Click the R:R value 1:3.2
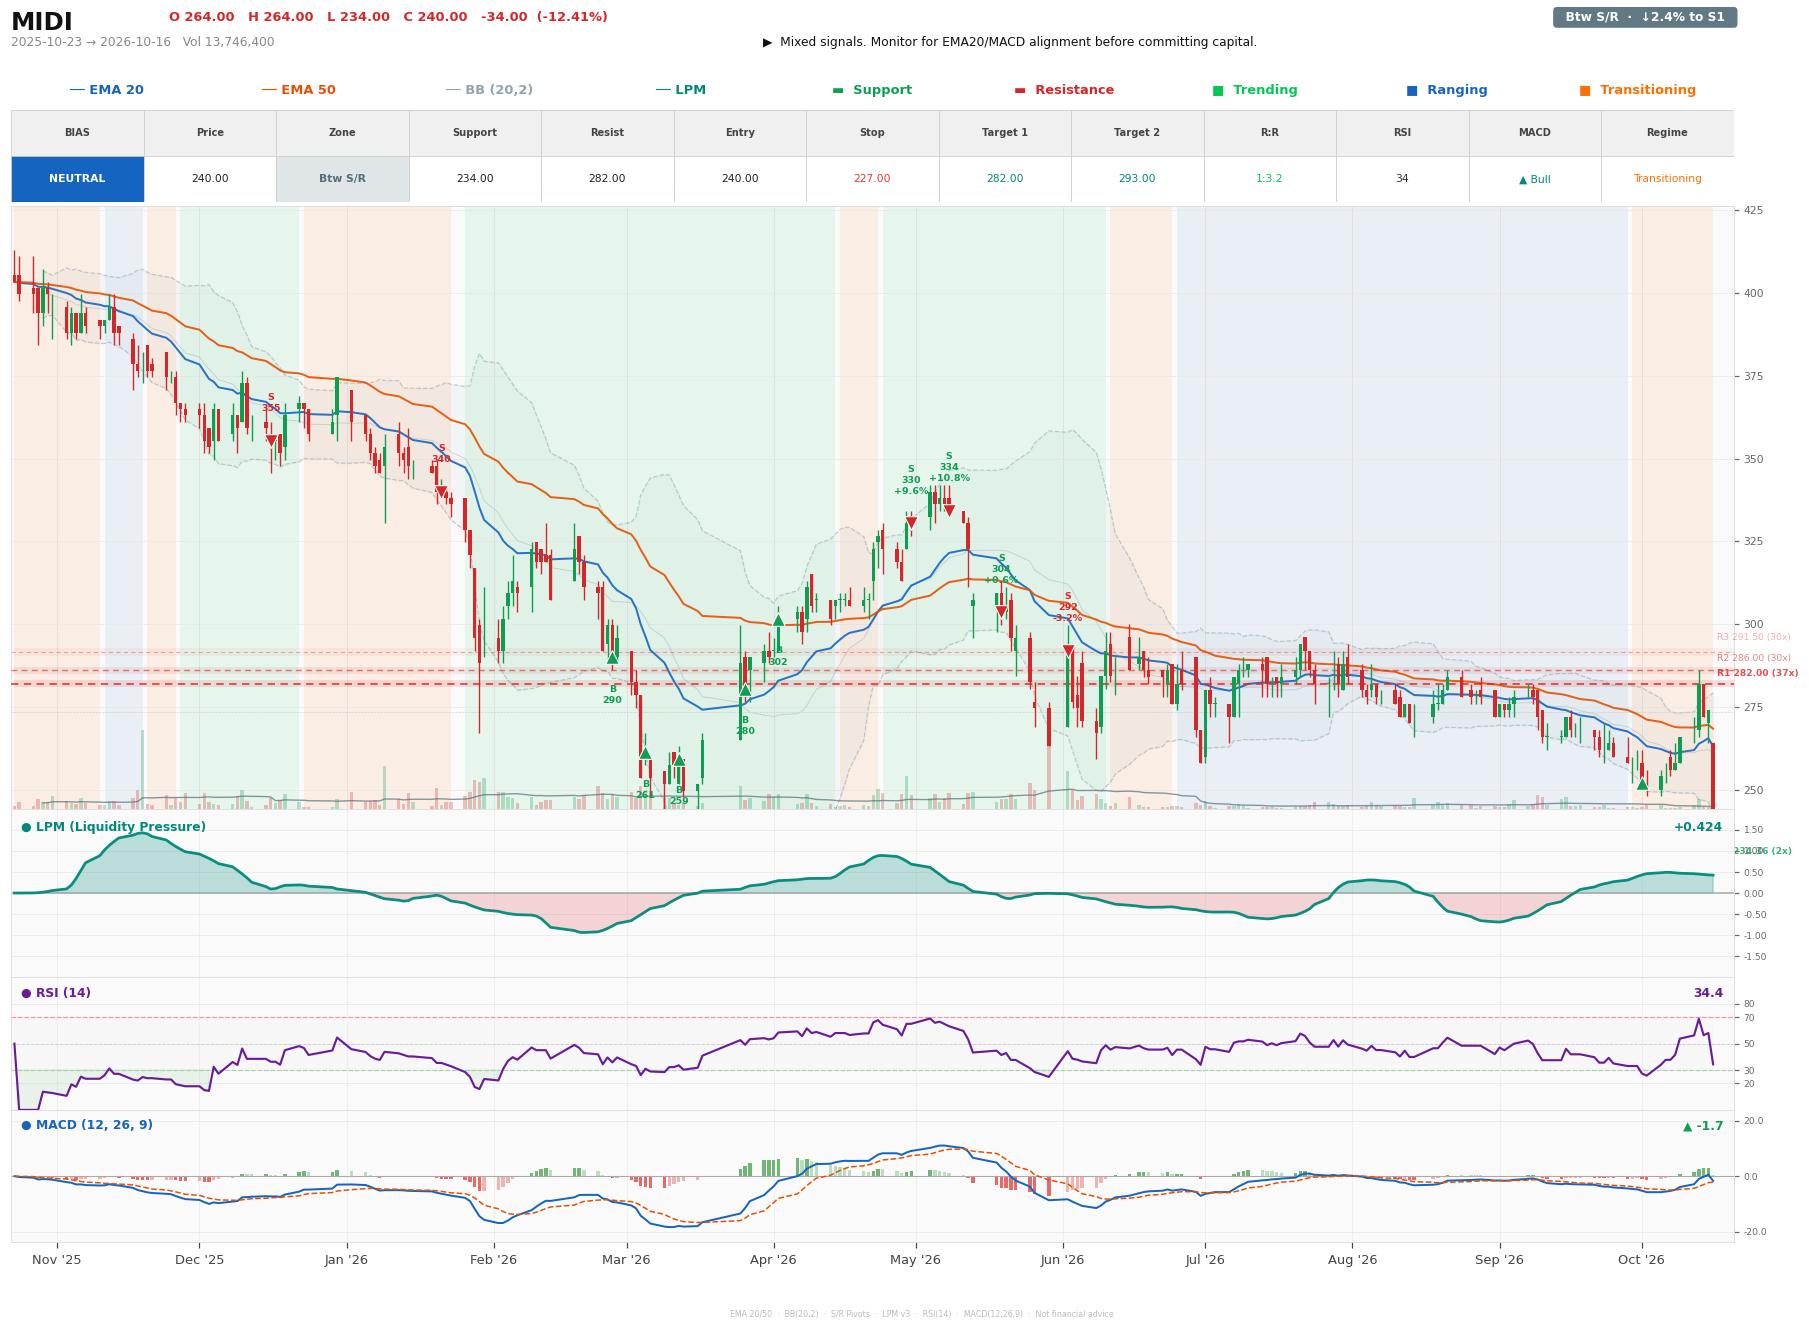Screen dimensions: 1809x1330 [1269, 179]
